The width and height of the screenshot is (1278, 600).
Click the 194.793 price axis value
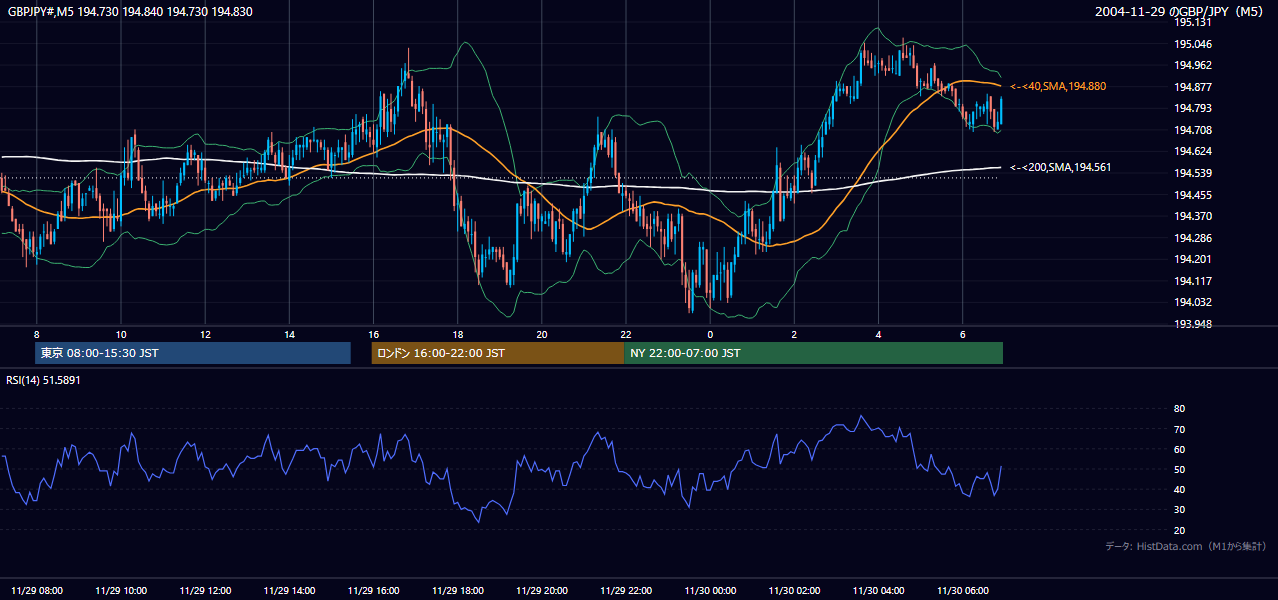[x=1193, y=108]
